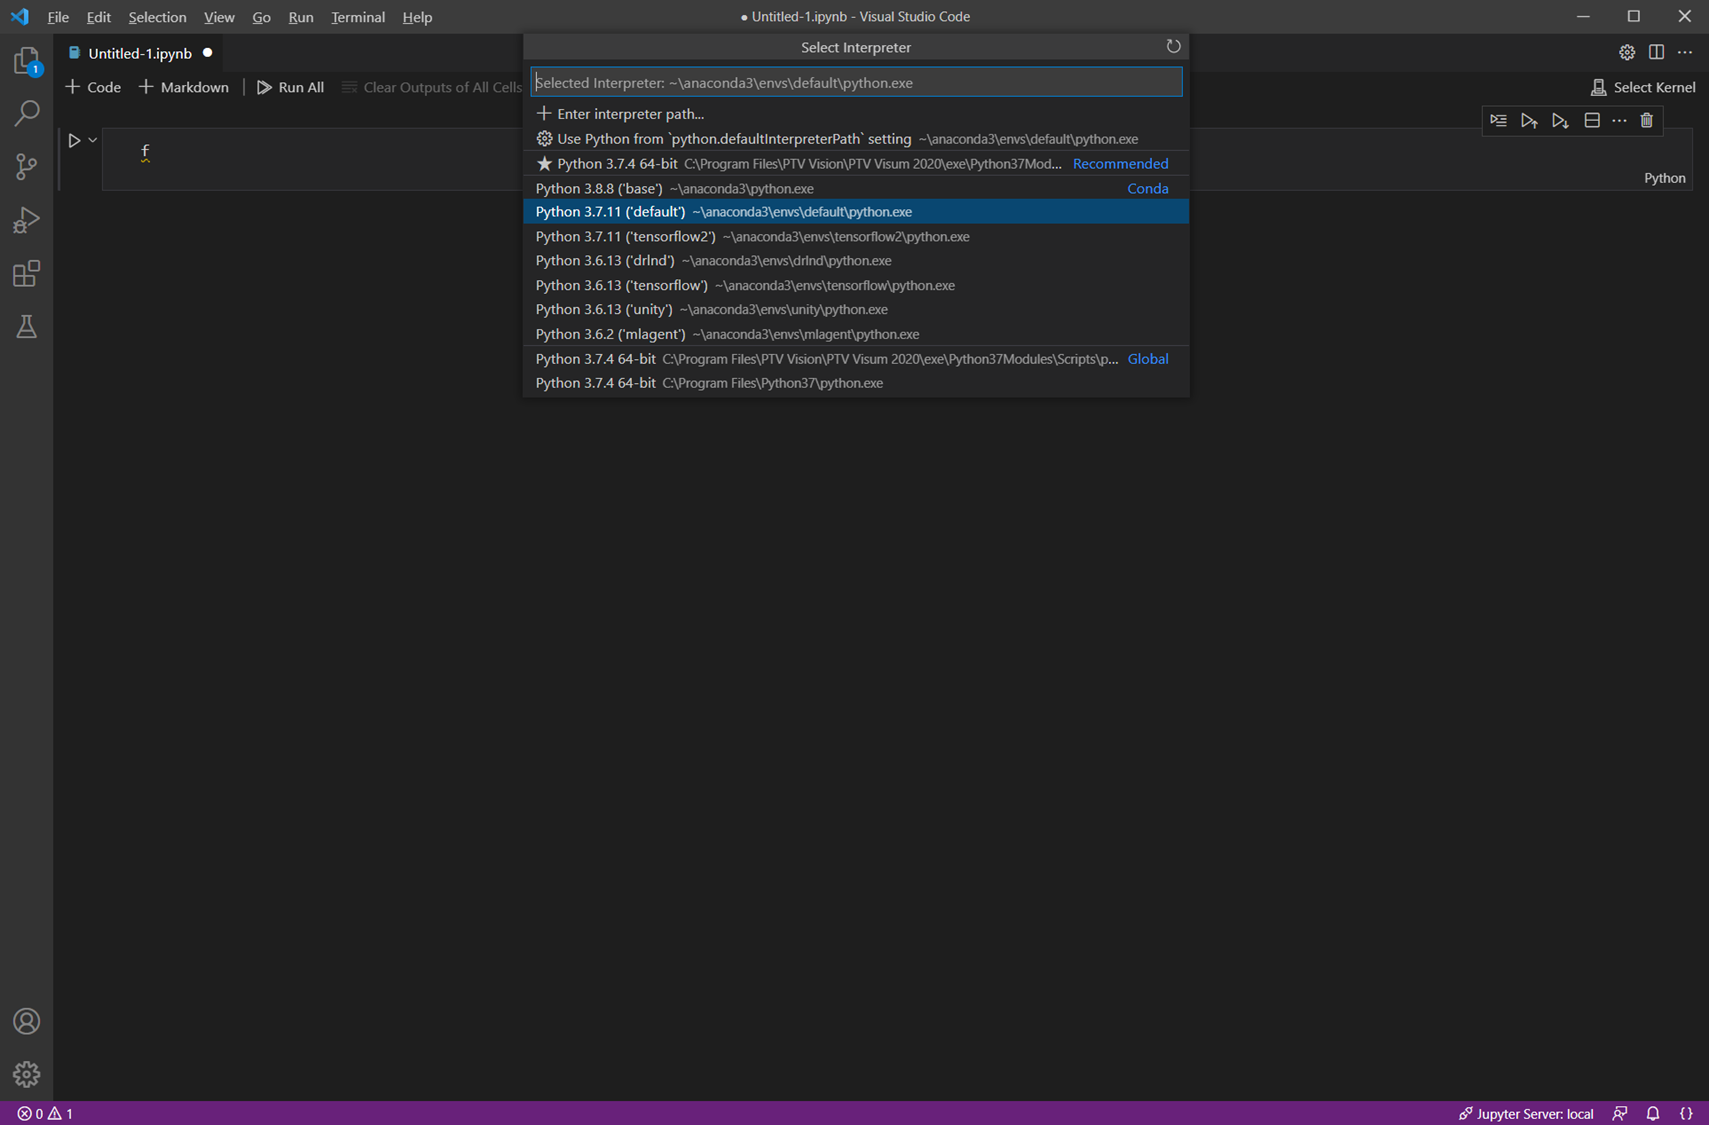Focus the interpreter search input field
Screen dimensions: 1709x1125
(x=856, y=82)
